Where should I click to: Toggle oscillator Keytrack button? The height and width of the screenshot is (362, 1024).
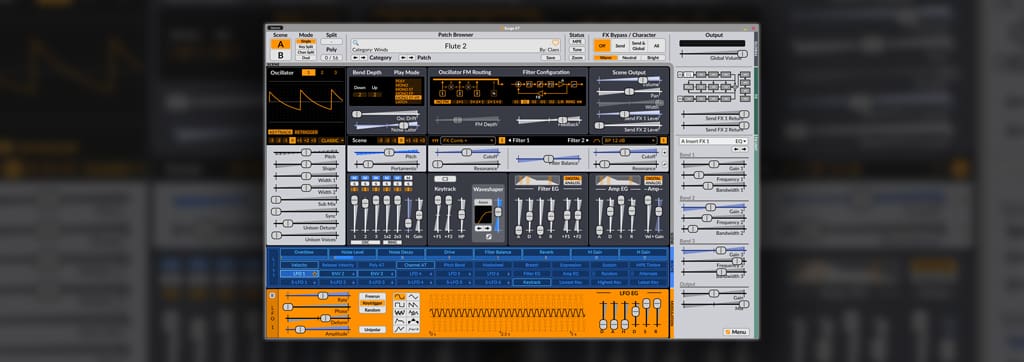(280, 132)
